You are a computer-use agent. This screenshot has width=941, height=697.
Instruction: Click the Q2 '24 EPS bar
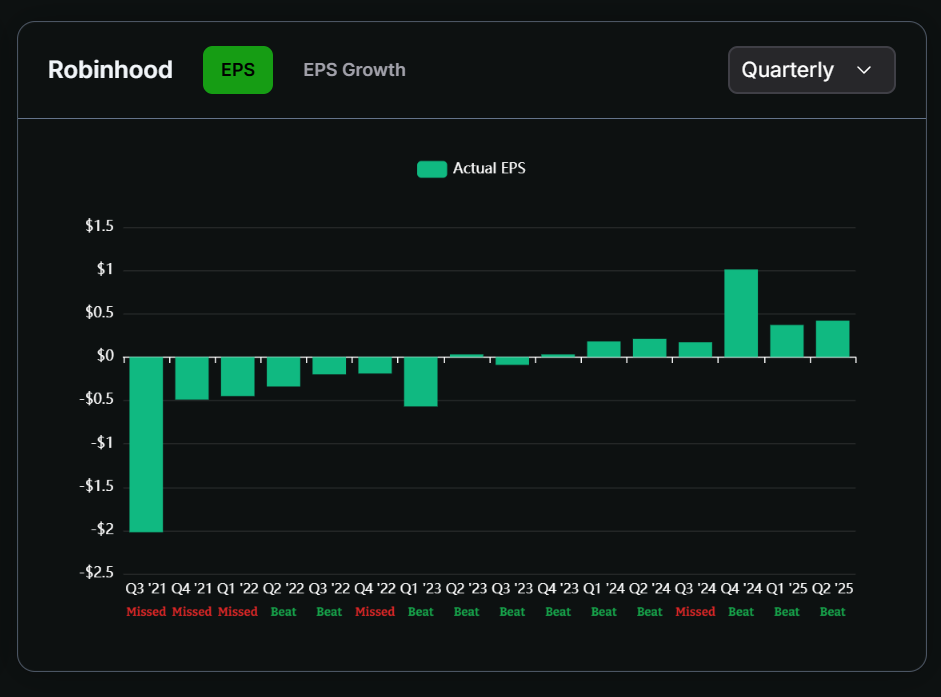(x=649, y=348)
